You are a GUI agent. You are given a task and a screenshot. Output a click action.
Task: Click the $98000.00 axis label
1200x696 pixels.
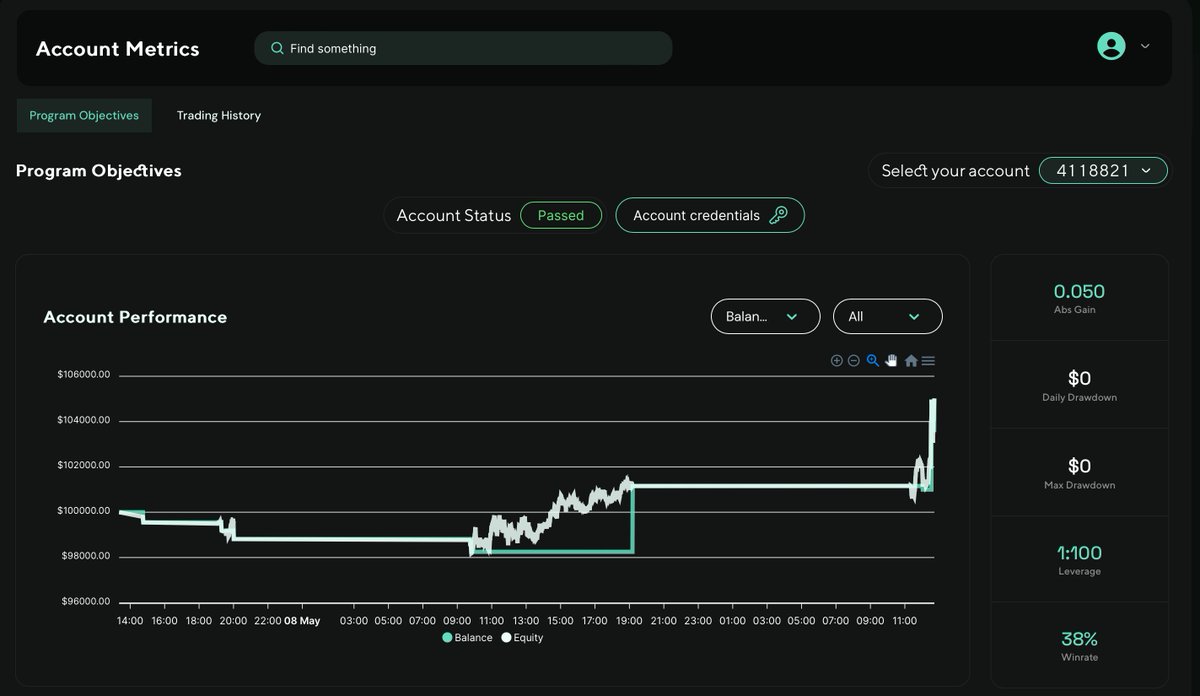click(84, 556)
